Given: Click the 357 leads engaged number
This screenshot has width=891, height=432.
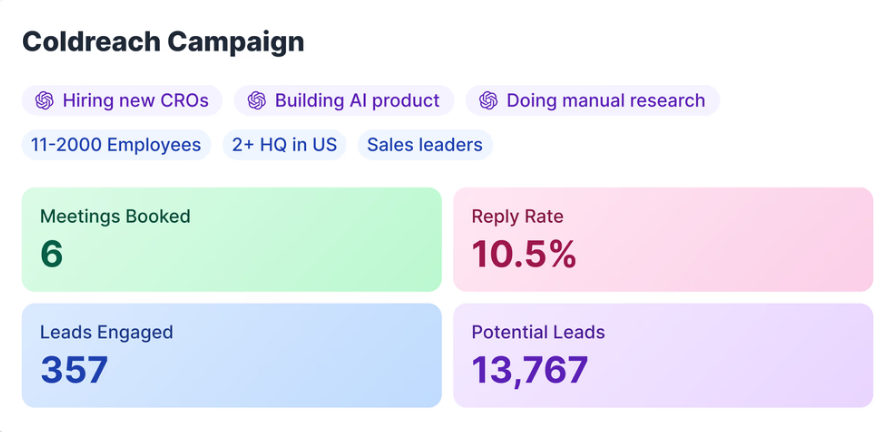Looking at the screenshot, I should pos(74,369).
